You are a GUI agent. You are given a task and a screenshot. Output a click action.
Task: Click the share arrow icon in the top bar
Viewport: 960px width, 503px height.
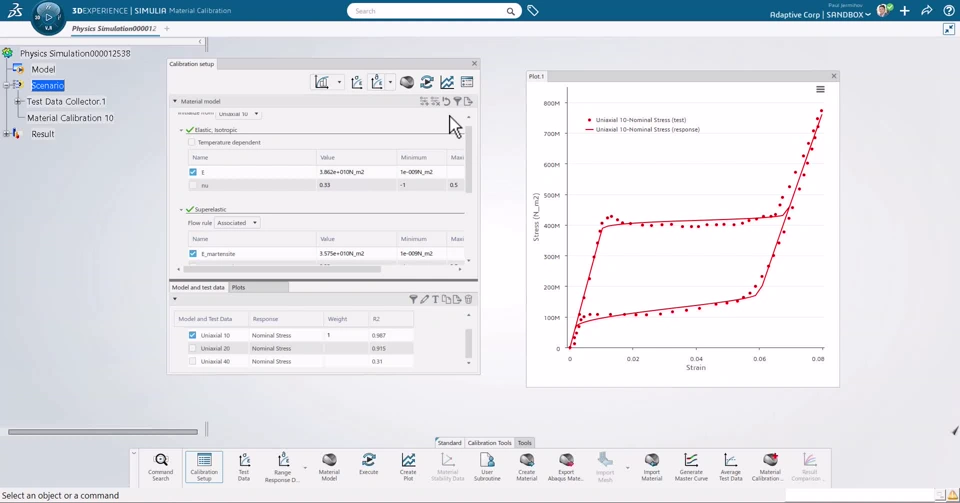pyautogui.click(x=927, y=11)
